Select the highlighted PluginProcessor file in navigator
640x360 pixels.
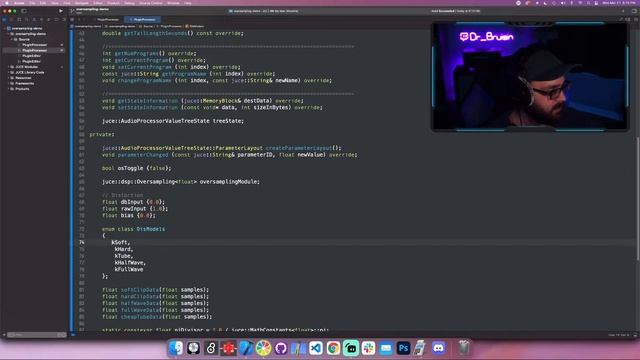coord(34,50)
